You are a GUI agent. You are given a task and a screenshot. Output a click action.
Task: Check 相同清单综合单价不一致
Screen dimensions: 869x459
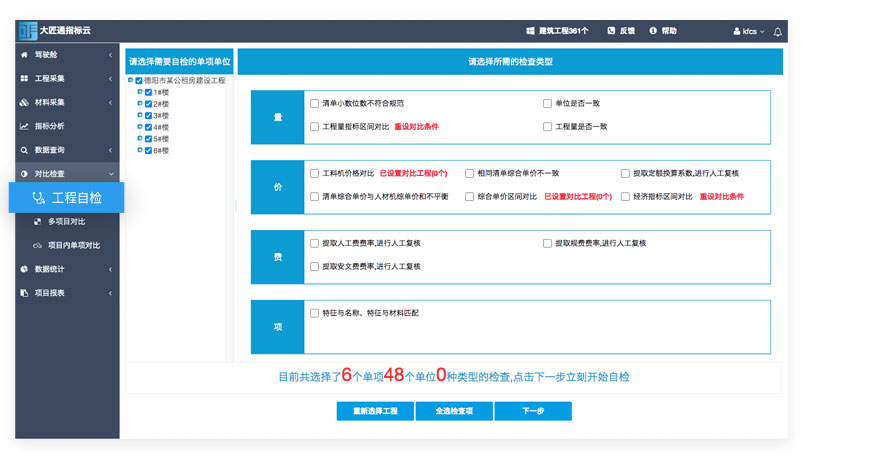click(469, 174)
